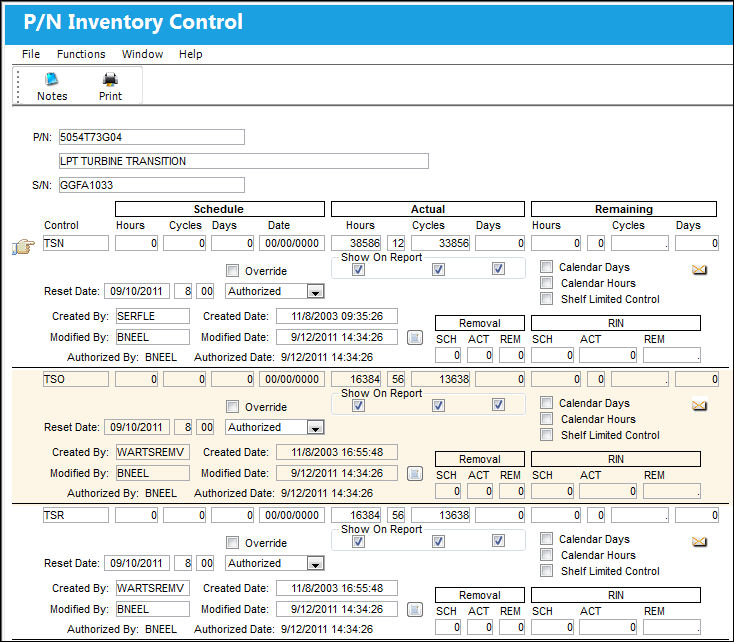Enable Shelf Limited Control in TSR section
The height and width of the screenshot is (642, 734).
tap(546, 570)
